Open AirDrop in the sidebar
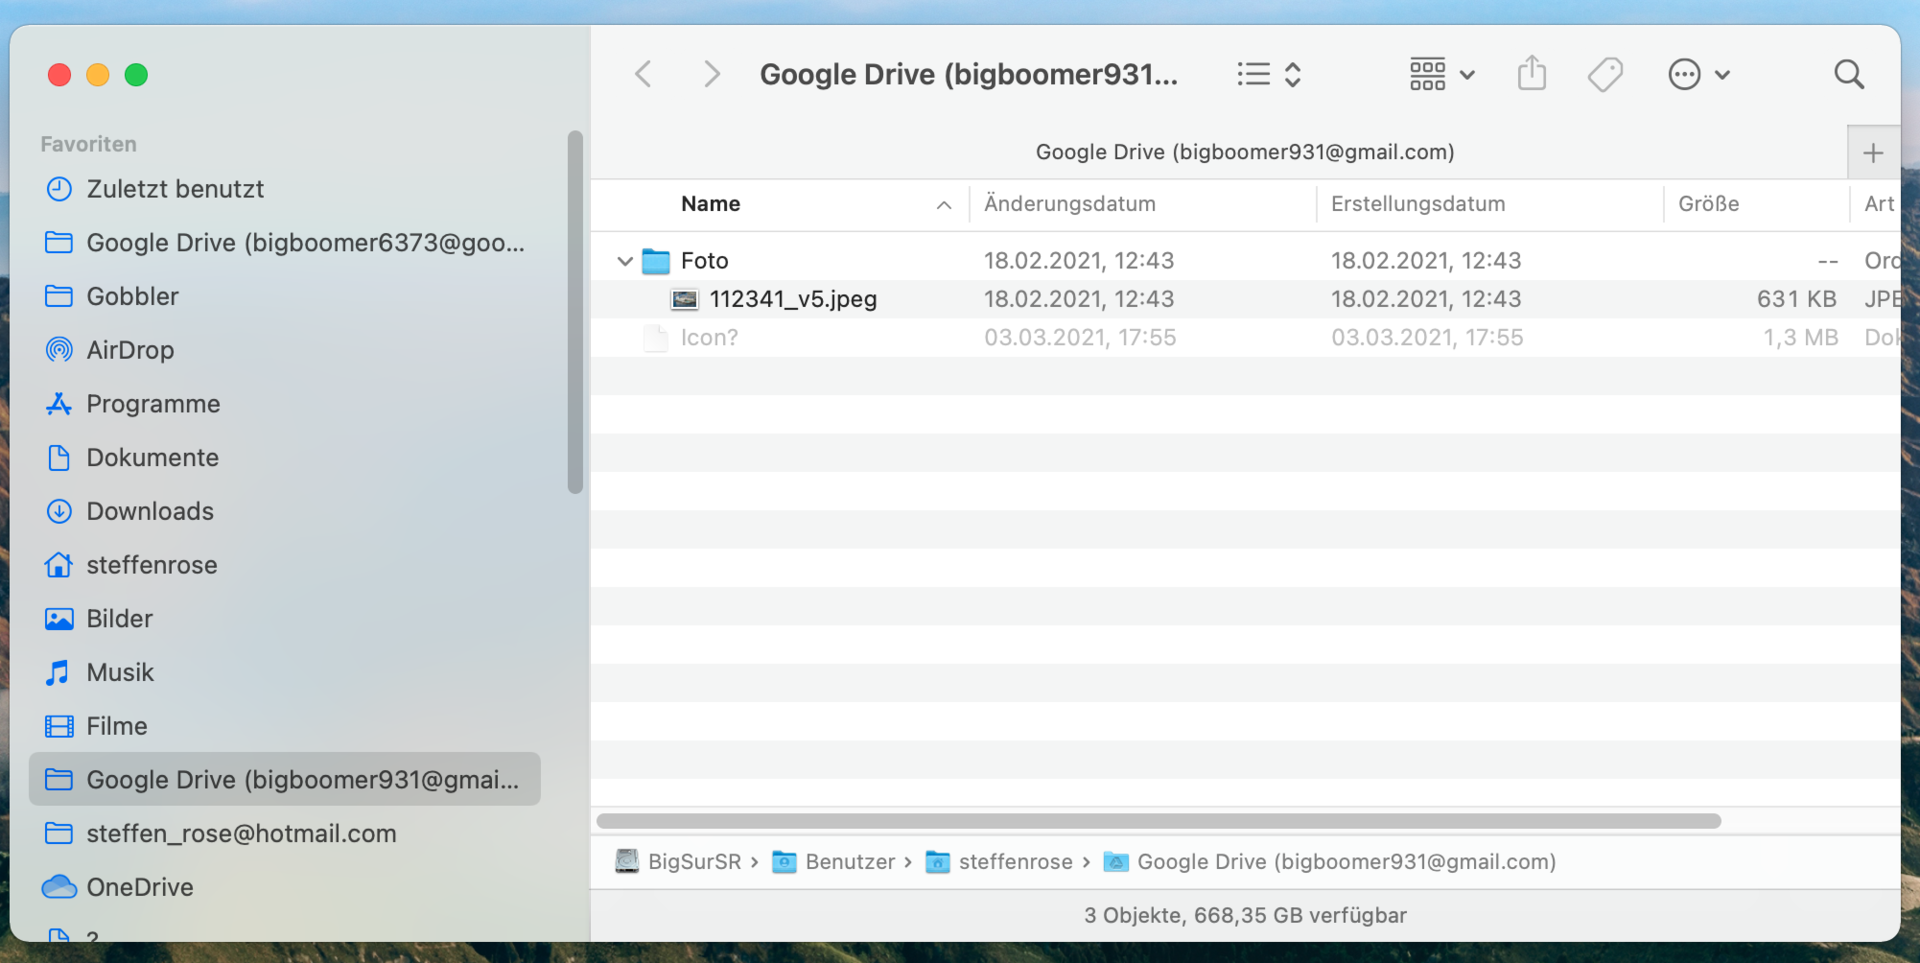The image size is (1920, 963). (130, 350)
